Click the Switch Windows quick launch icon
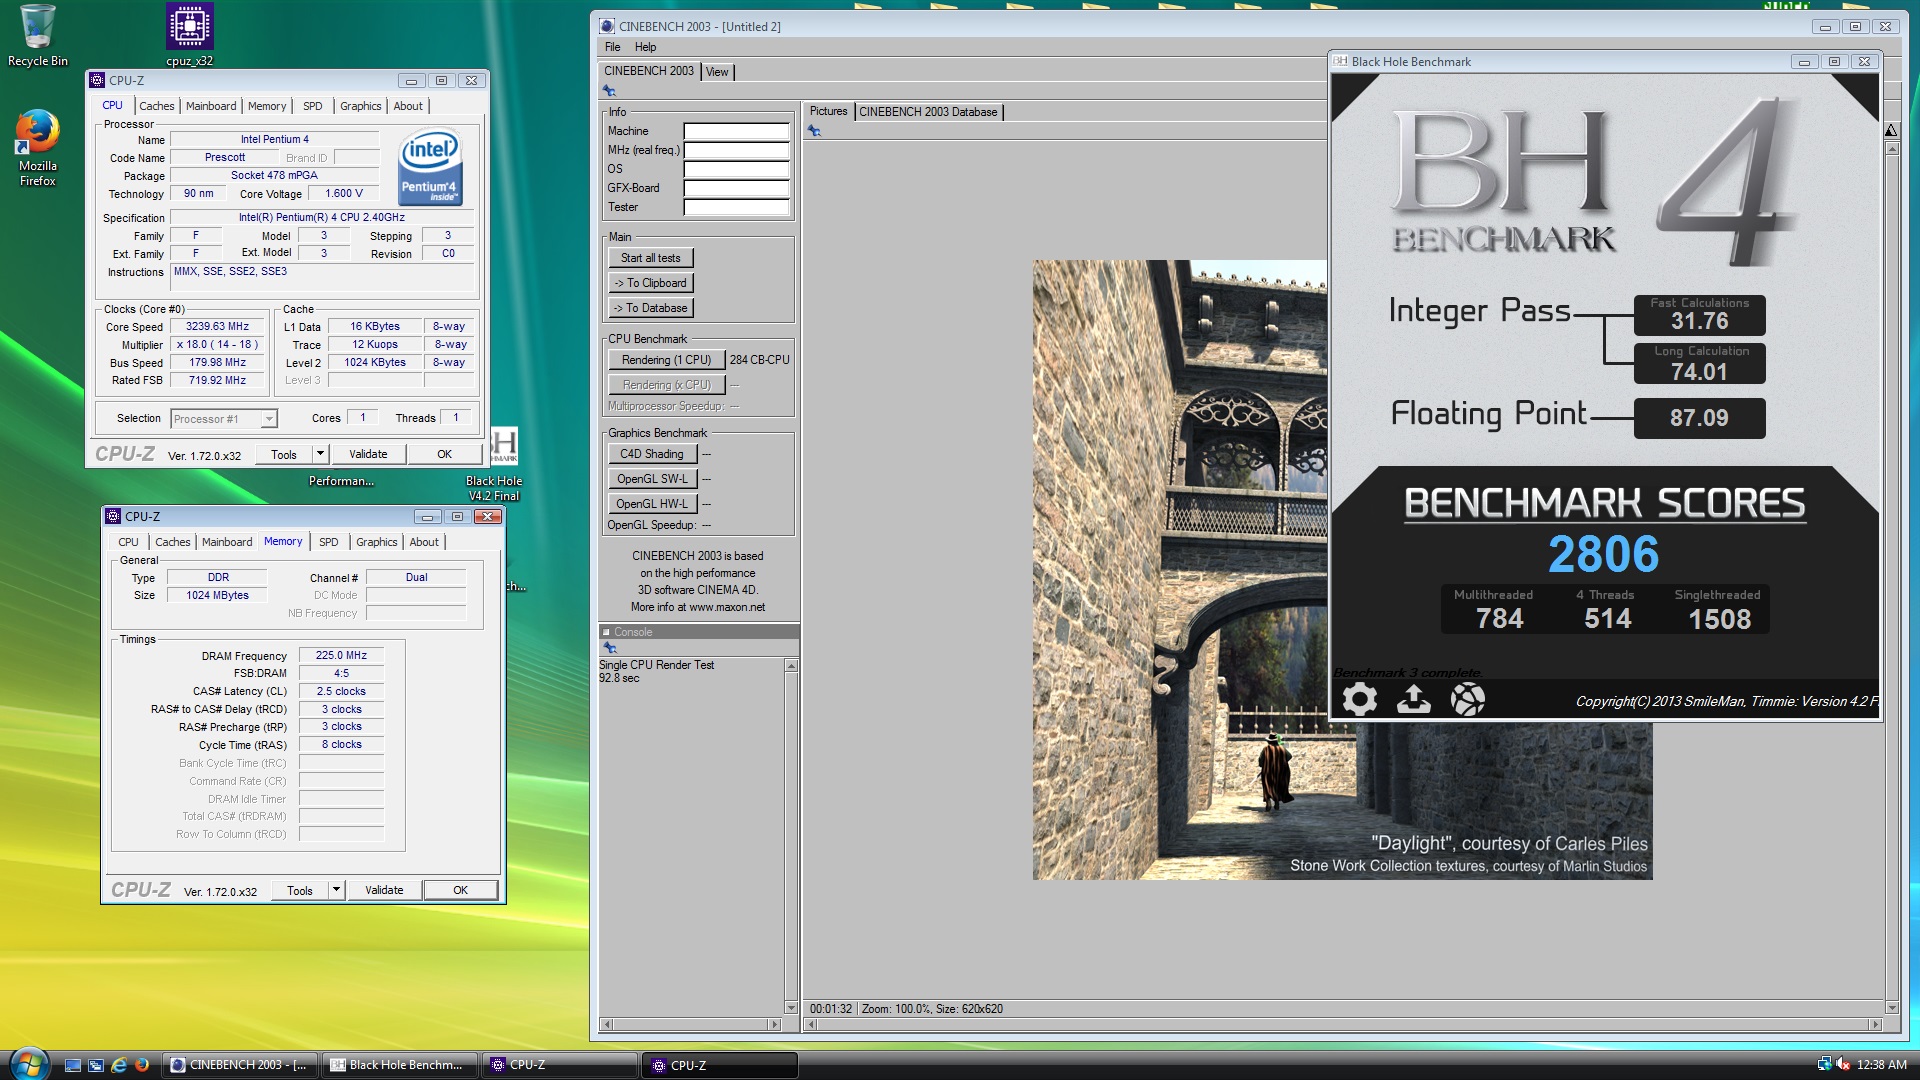The image size is (1920, 1080). coord(95,1065)
